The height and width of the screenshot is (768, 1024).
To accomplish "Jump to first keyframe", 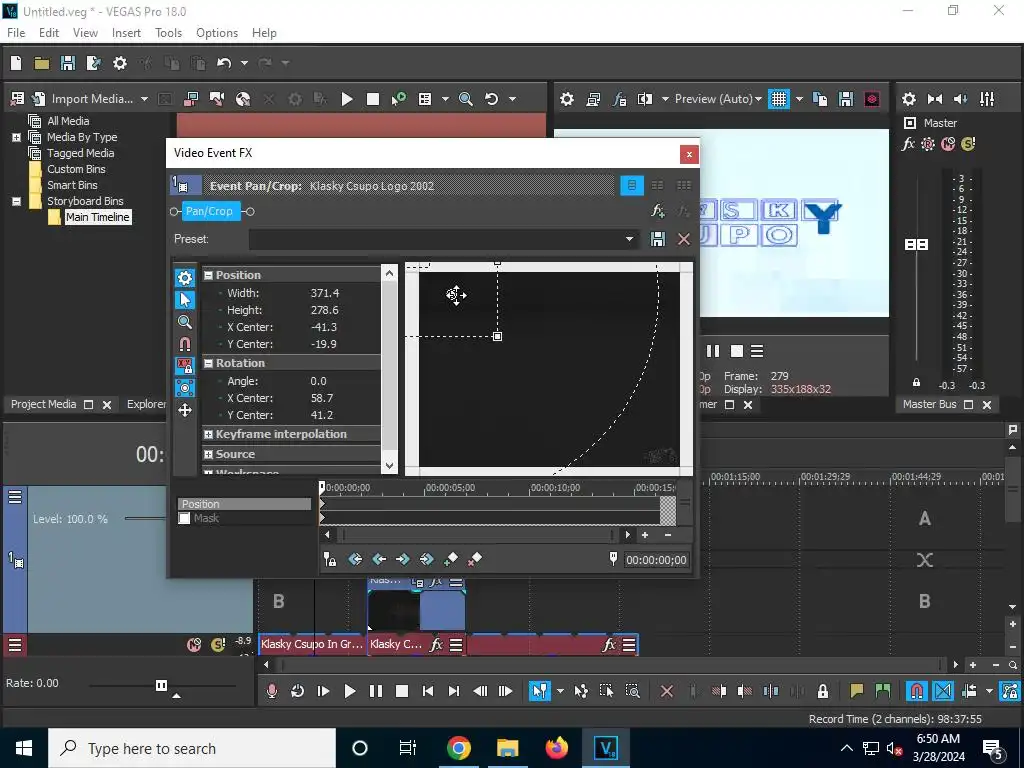I will pos(355,560).
